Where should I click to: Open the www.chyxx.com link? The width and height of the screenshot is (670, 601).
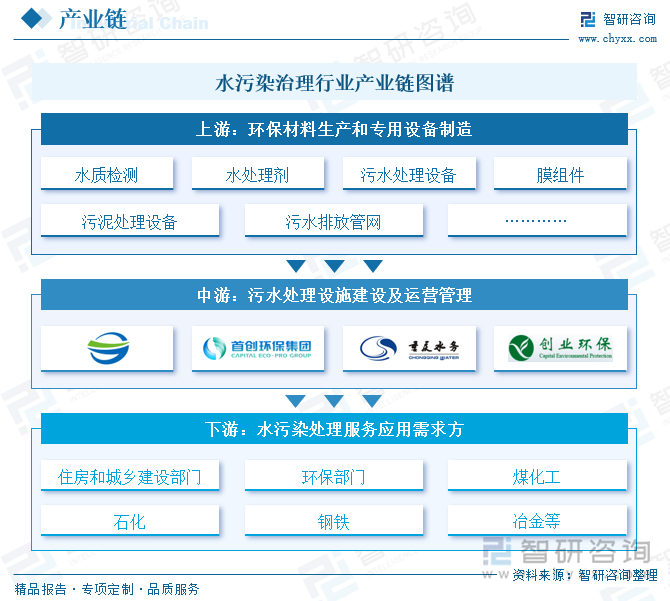[617, 39]
